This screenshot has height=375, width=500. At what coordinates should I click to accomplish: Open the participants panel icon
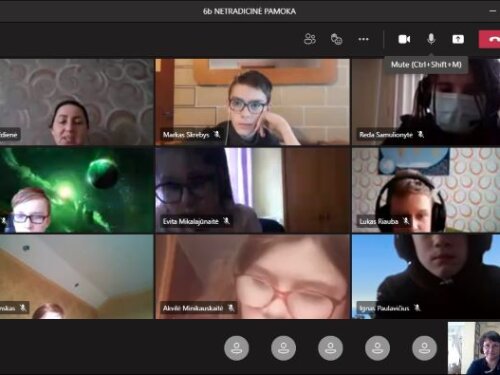point(310,39)
